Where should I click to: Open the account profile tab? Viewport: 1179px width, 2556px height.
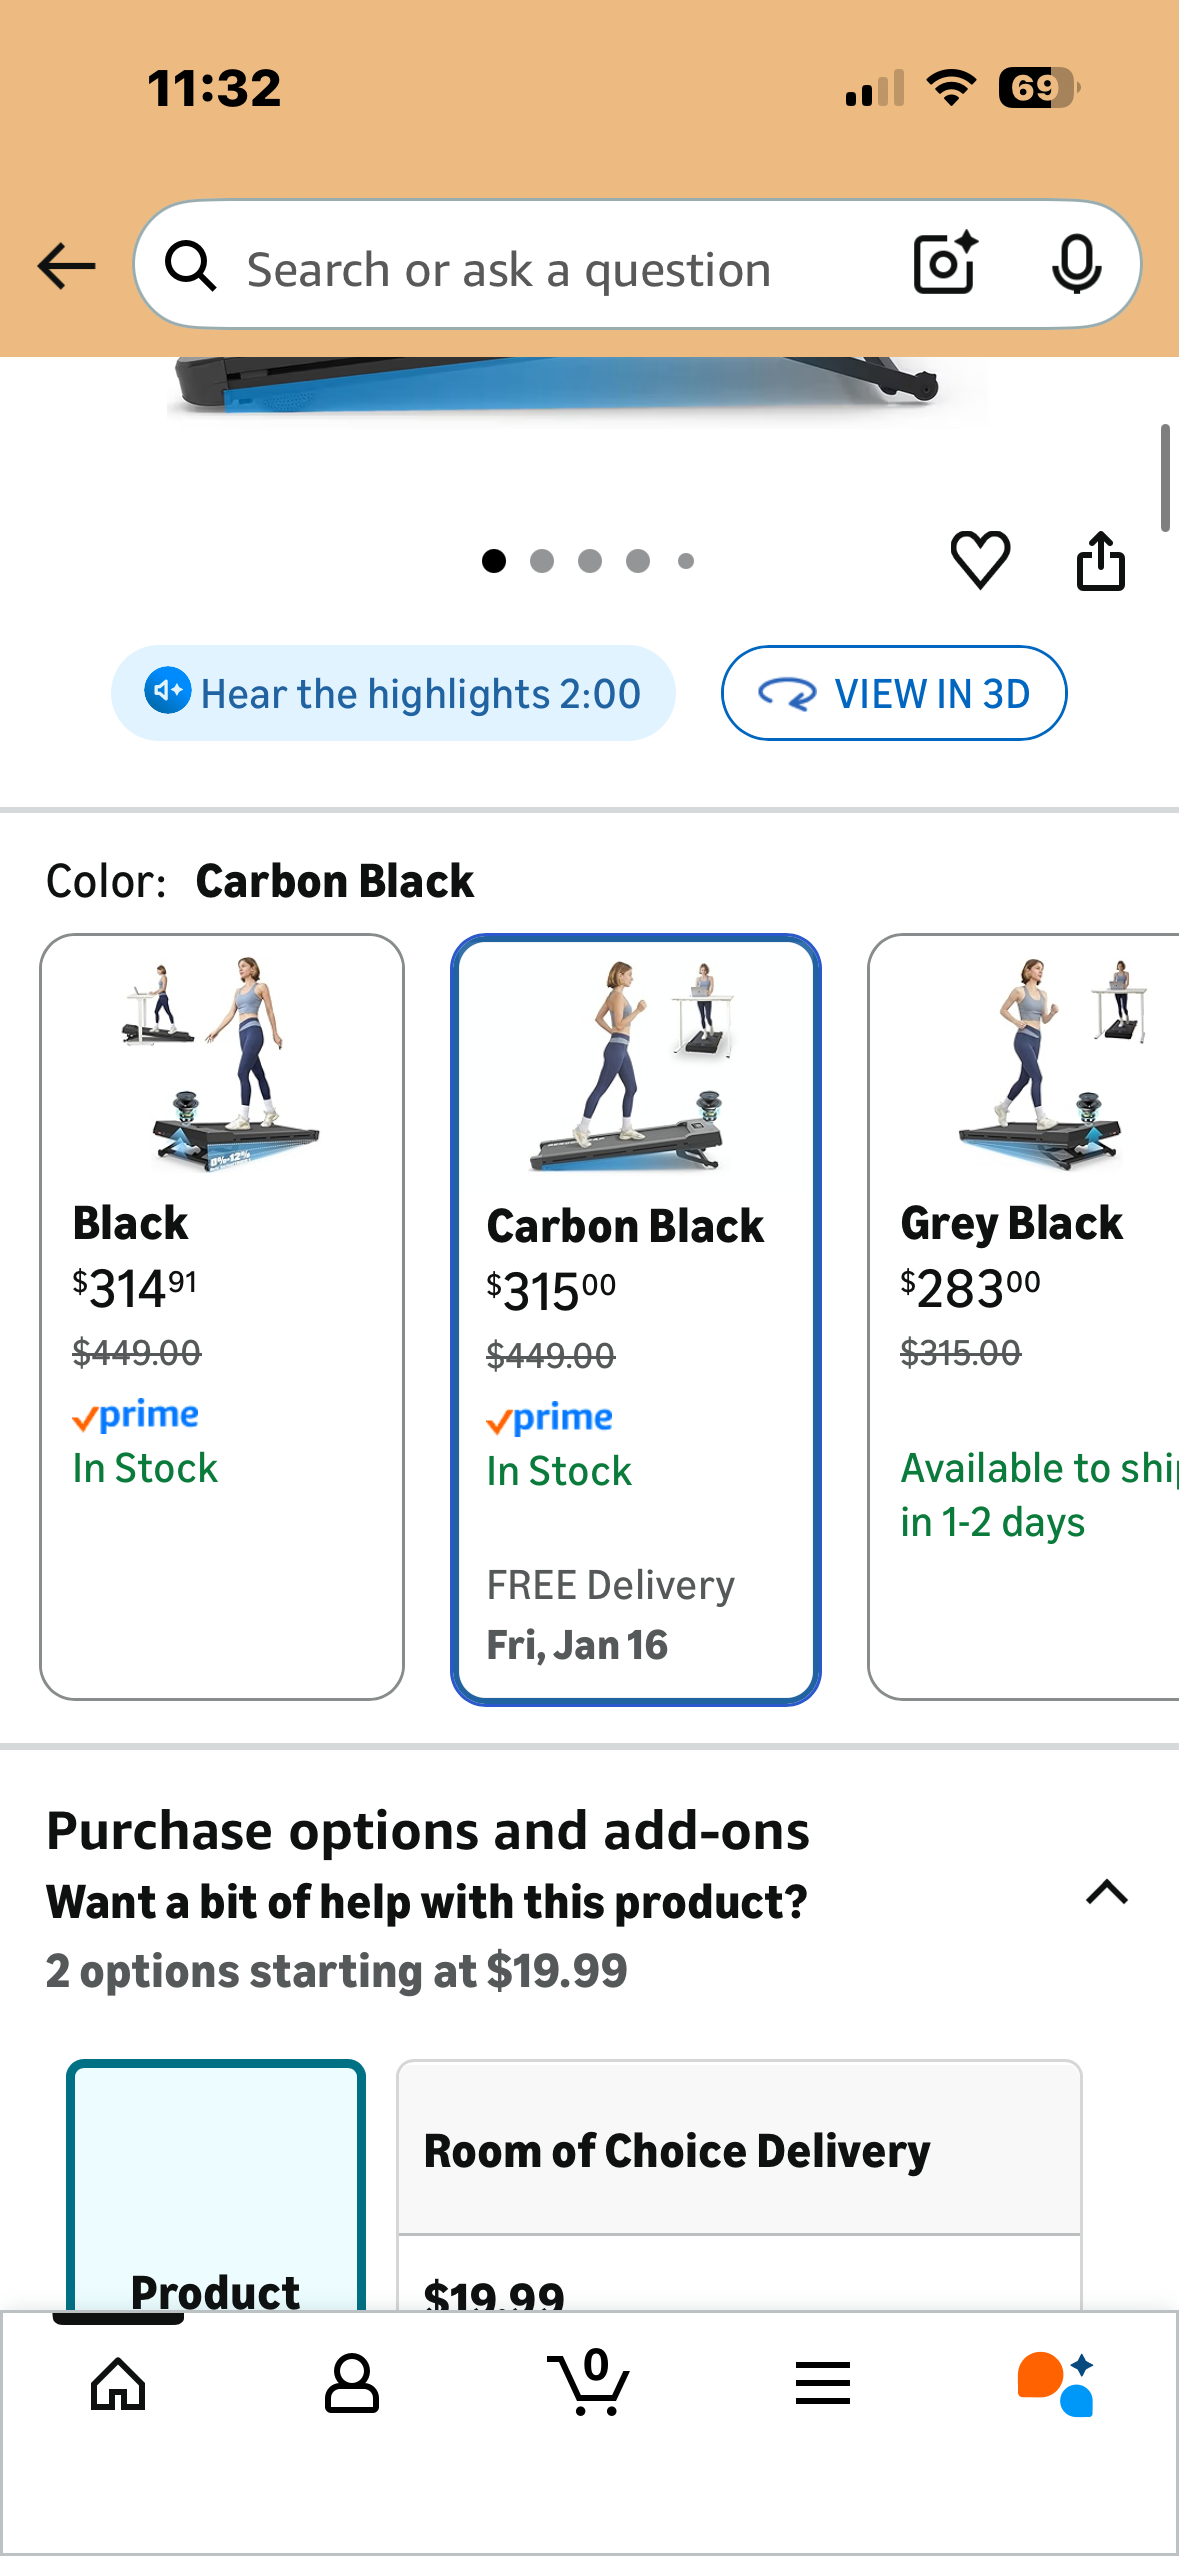352,2384
